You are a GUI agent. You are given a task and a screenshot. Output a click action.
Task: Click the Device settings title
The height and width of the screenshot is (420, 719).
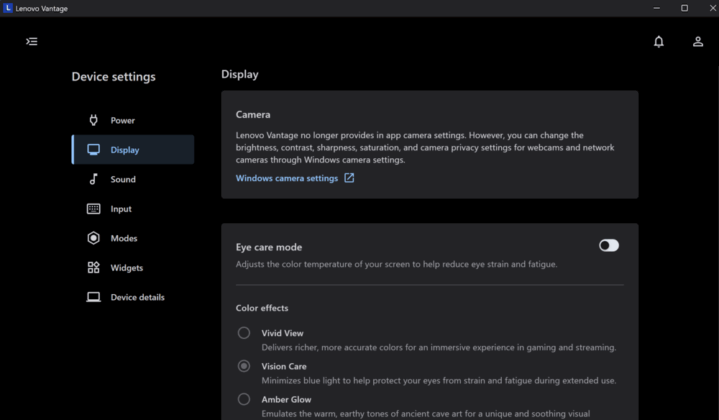point(113,77)
